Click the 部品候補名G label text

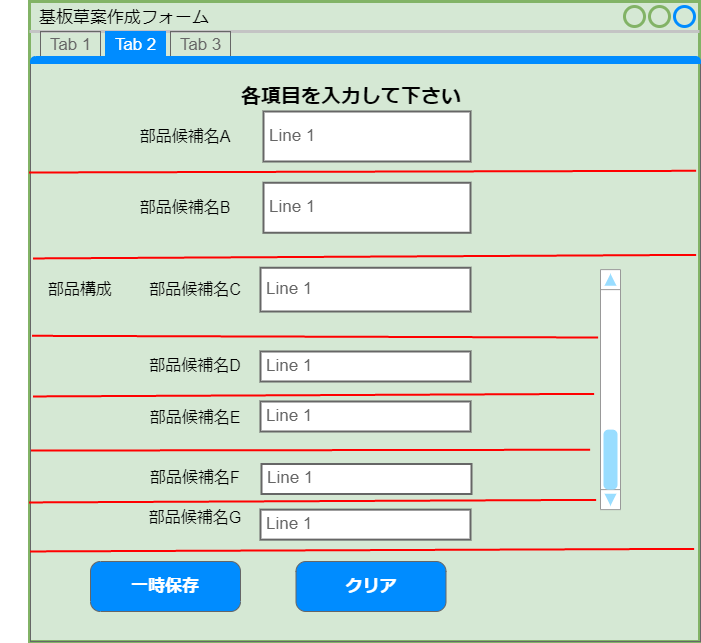(195, 517)
